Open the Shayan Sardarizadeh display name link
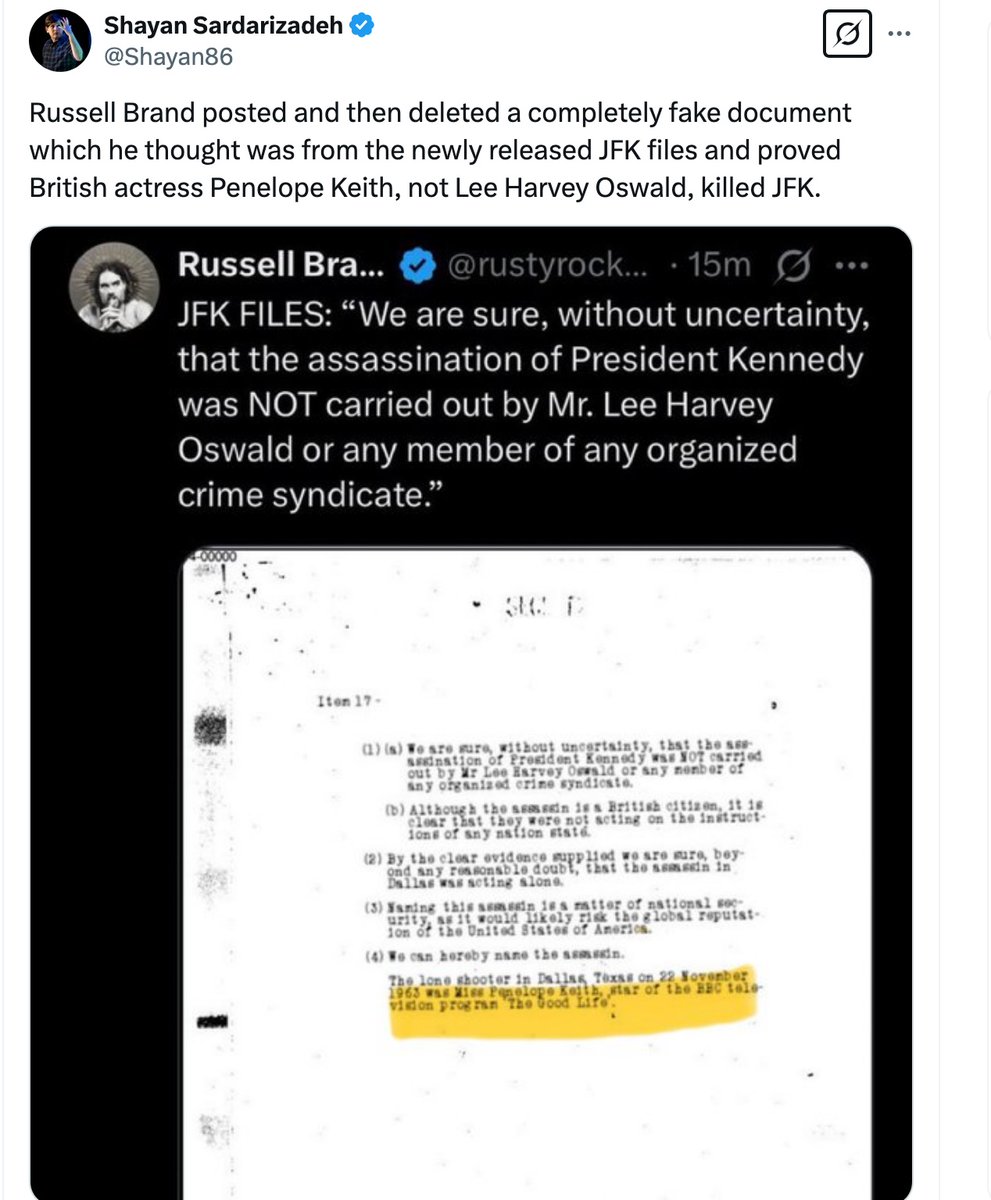Image resolution: width=991 pixels, height=1200 pixels. [x=223, y=27]
